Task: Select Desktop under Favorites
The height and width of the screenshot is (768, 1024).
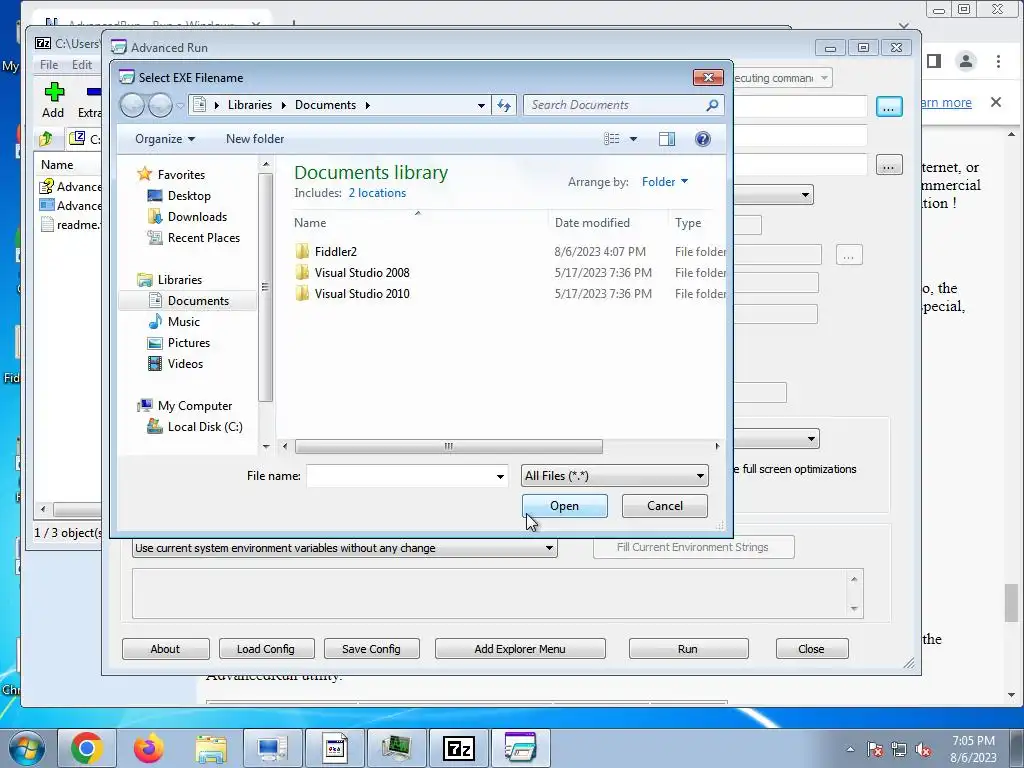Action: (x=189, y=195)
